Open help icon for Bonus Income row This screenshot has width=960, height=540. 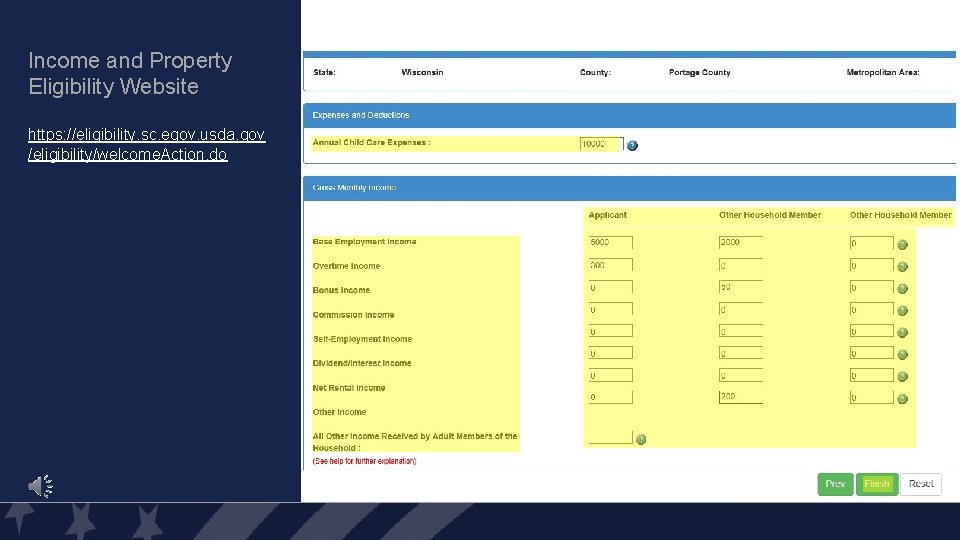(902, 289)
